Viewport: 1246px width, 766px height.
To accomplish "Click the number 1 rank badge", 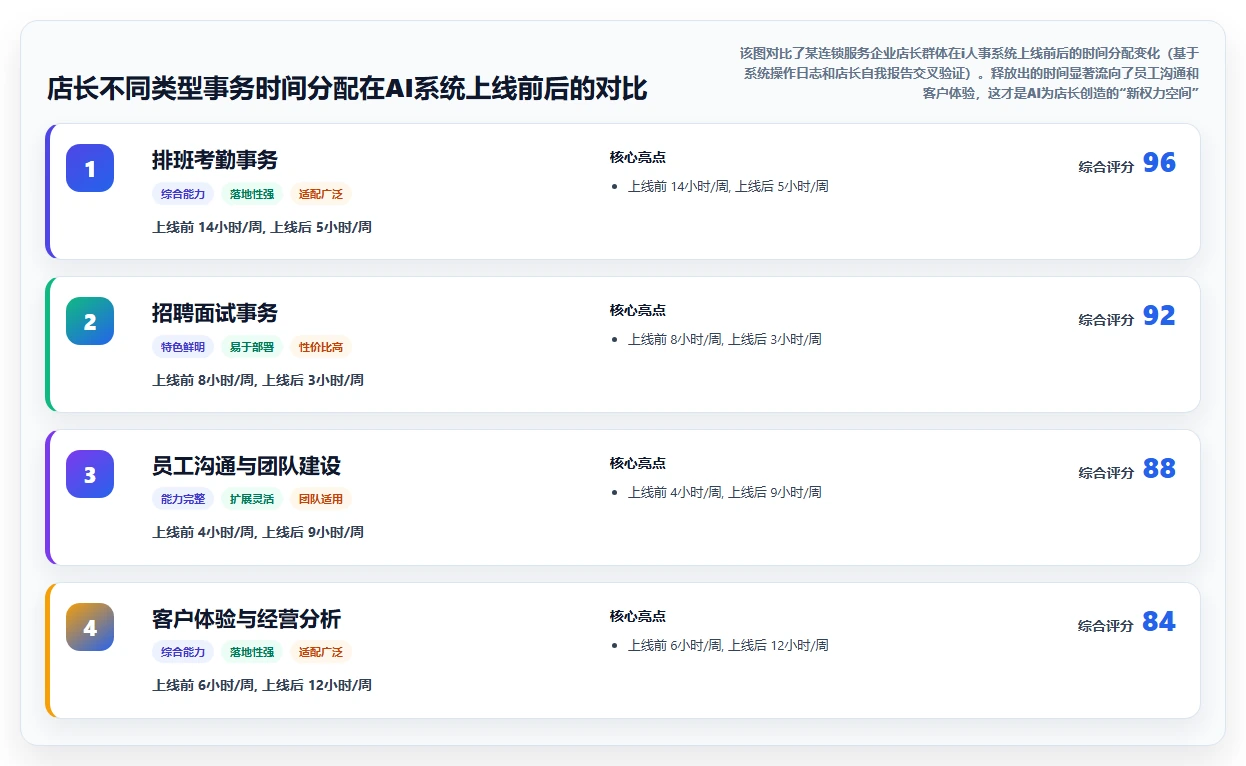I will (90, 168).
